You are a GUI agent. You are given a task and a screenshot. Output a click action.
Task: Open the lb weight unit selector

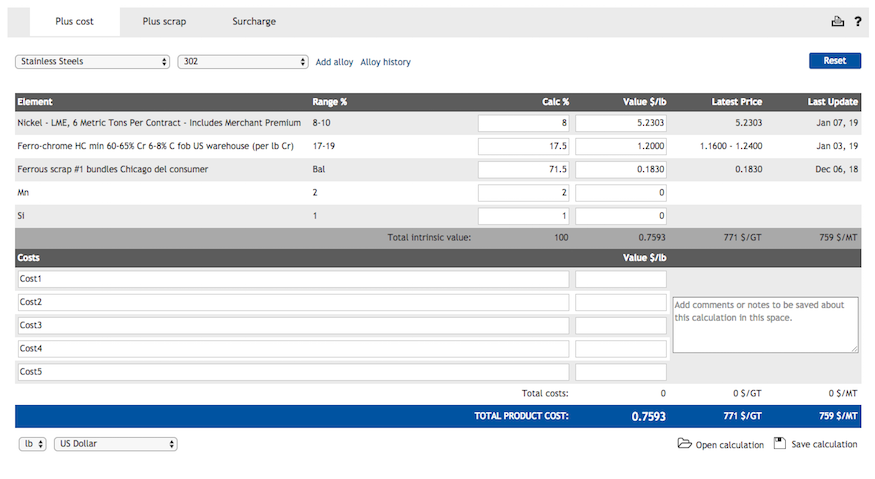pos(32,444)
